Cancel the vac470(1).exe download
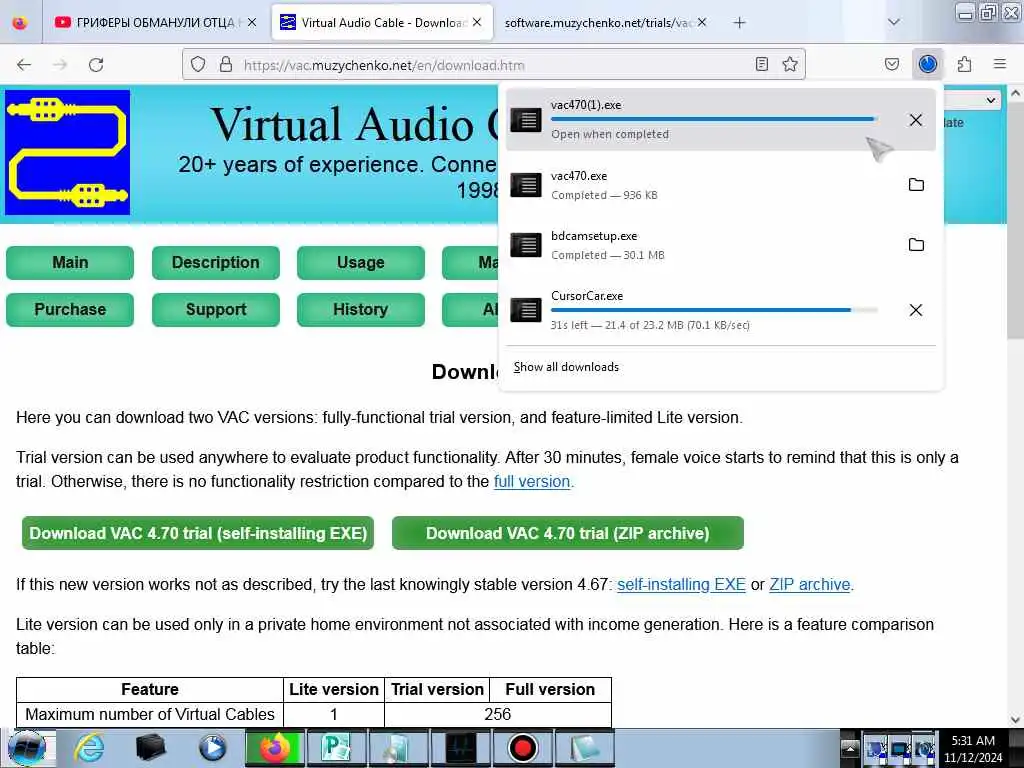This screenshot has height=768, width=1024. 916,120
